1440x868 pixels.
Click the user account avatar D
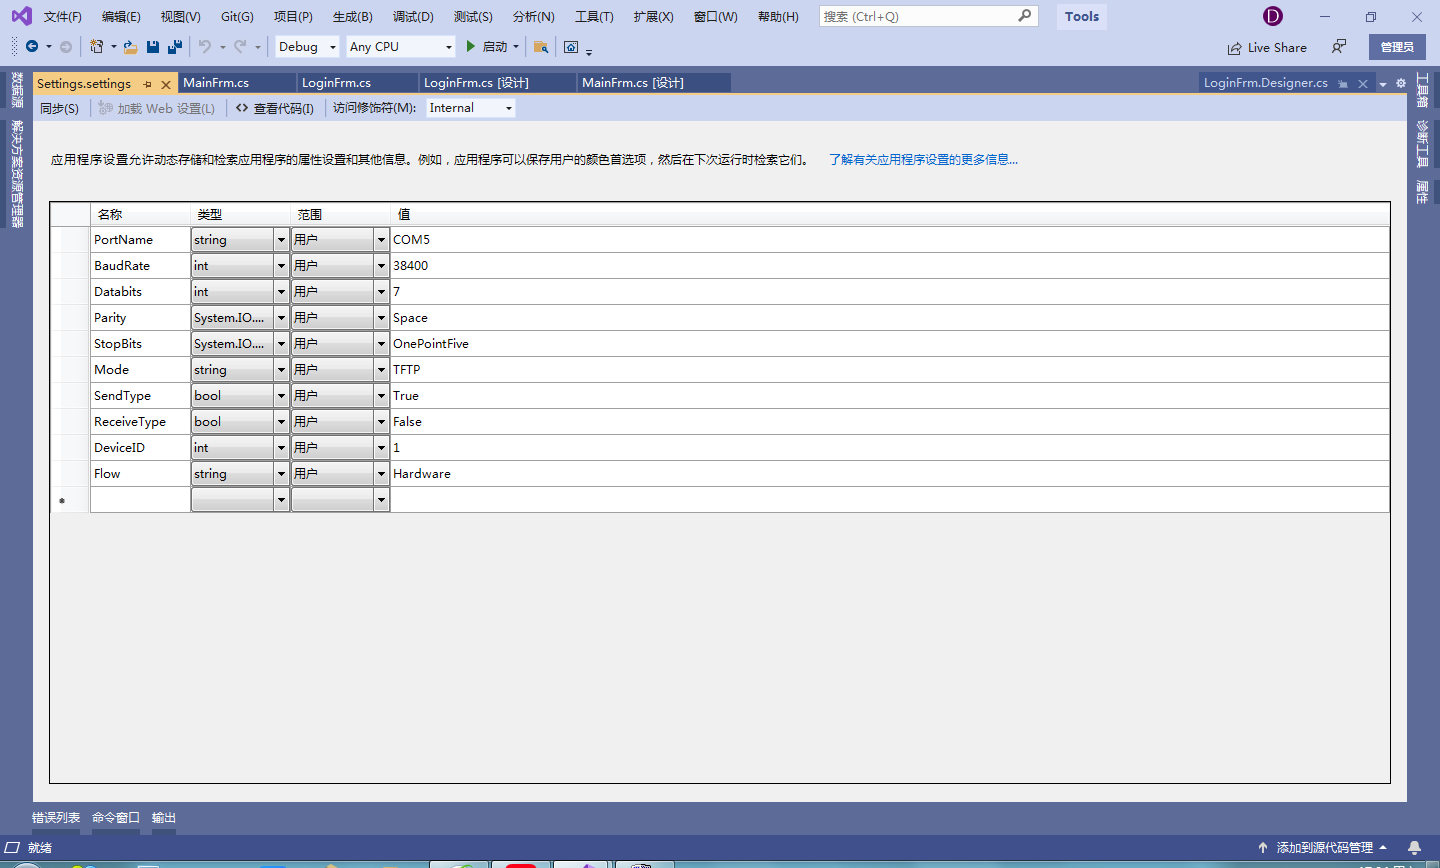click(x=1273, y=16)
